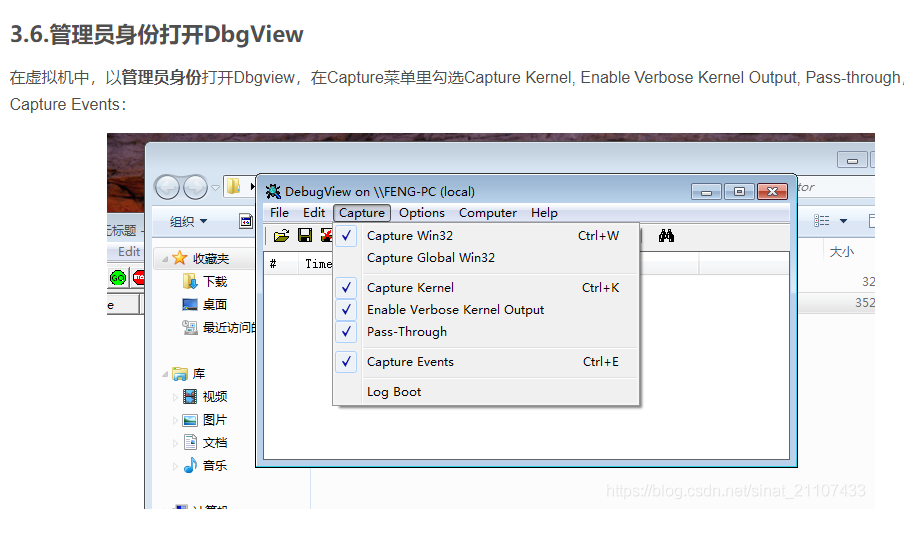904x536 pixels.
Task: Expand the 文档 library node
Action: [175, 443]
